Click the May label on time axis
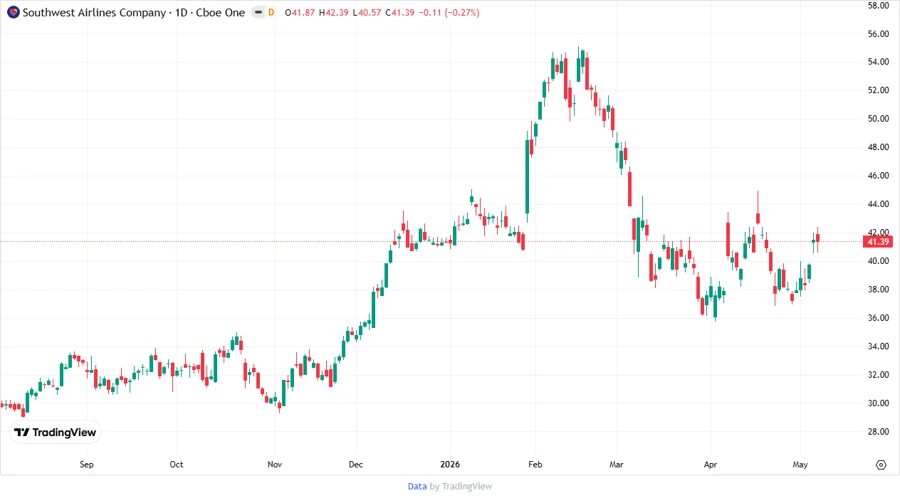 [x=800, y=464]
